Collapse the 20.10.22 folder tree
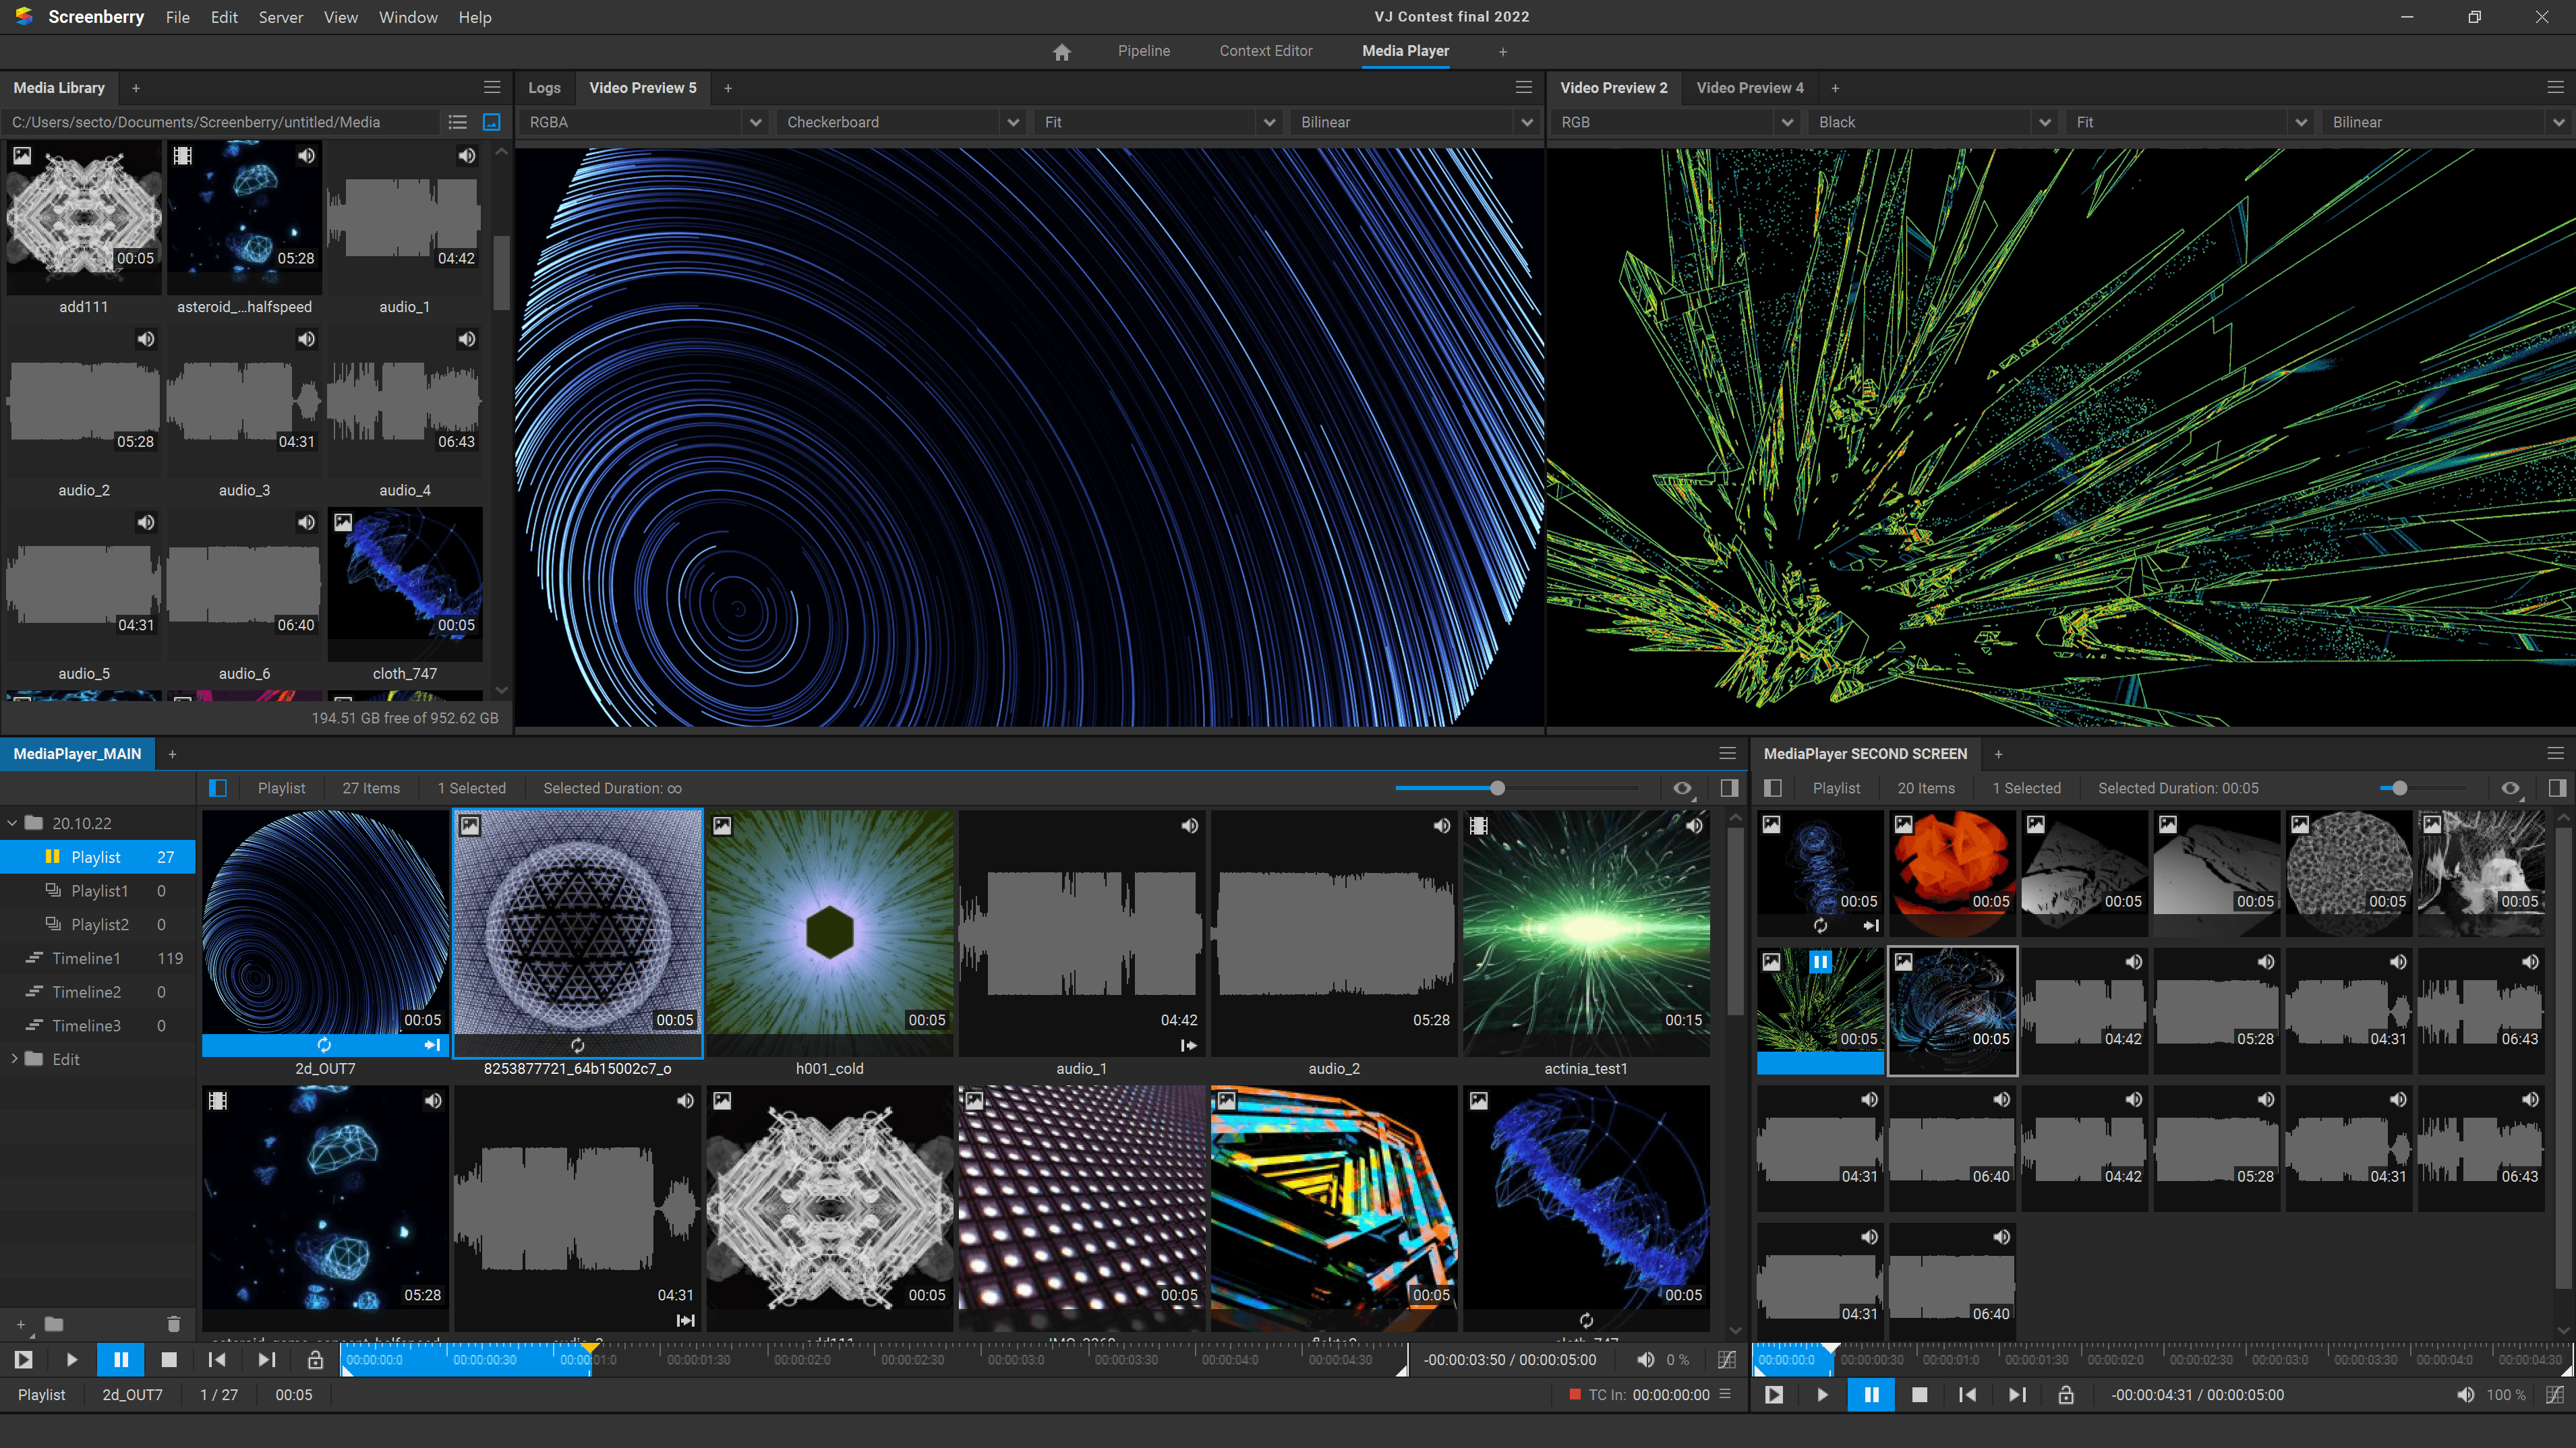Image resolution: width=2576 pixels, height=1448 pixels. point(13,823)
